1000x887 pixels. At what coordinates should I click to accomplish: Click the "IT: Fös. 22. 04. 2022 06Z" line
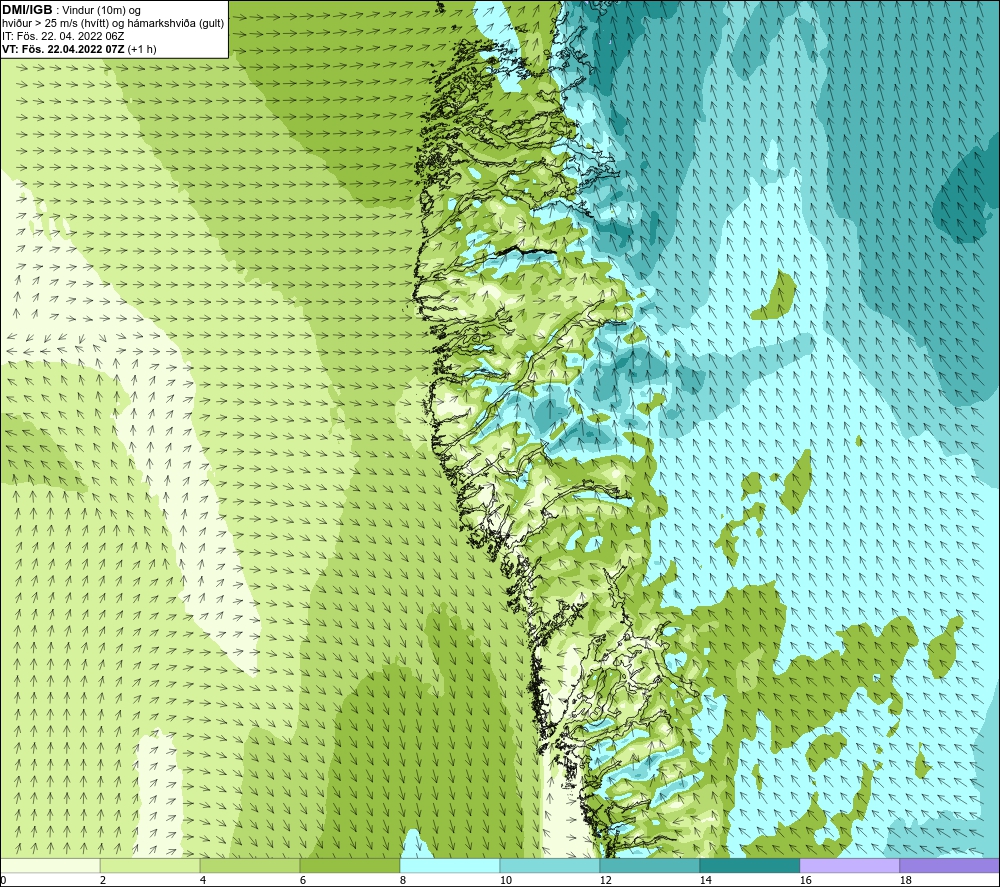[x=63, y=36]
